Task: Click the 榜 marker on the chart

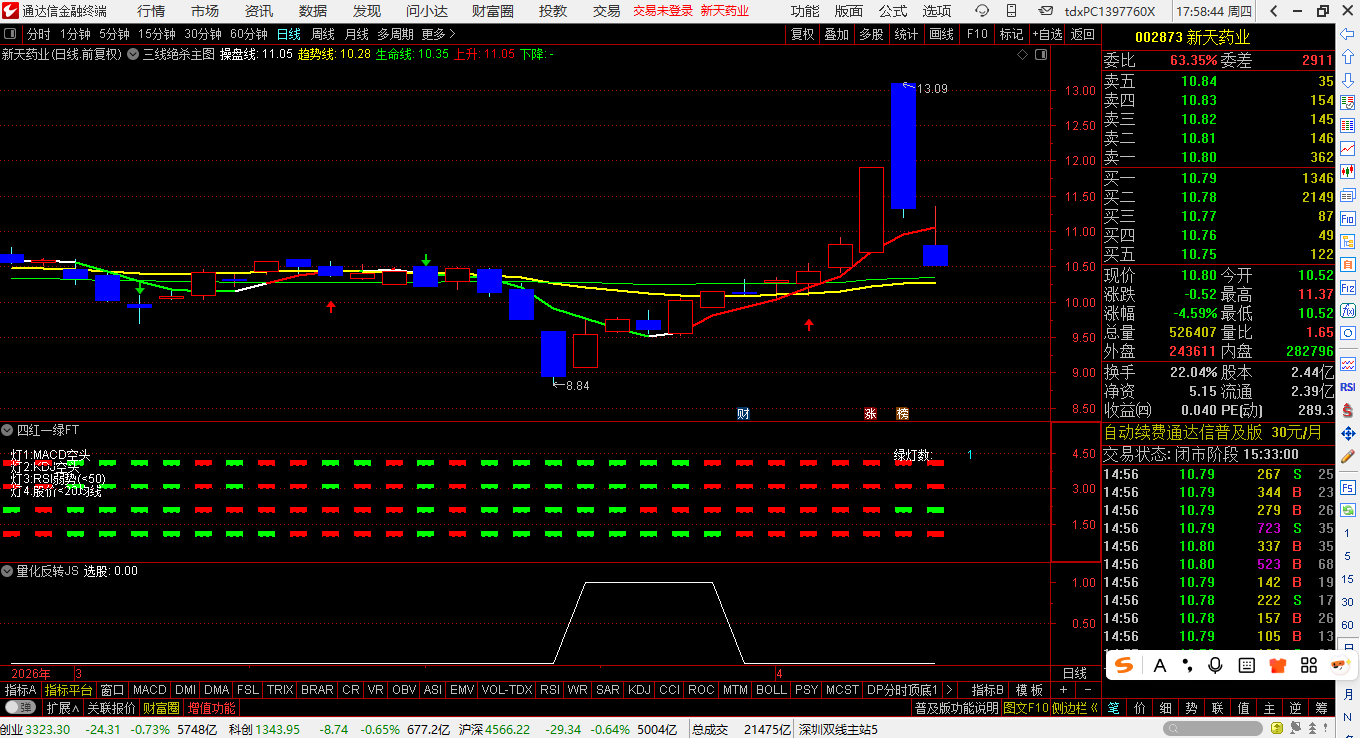Action: [x=903, y=413]
